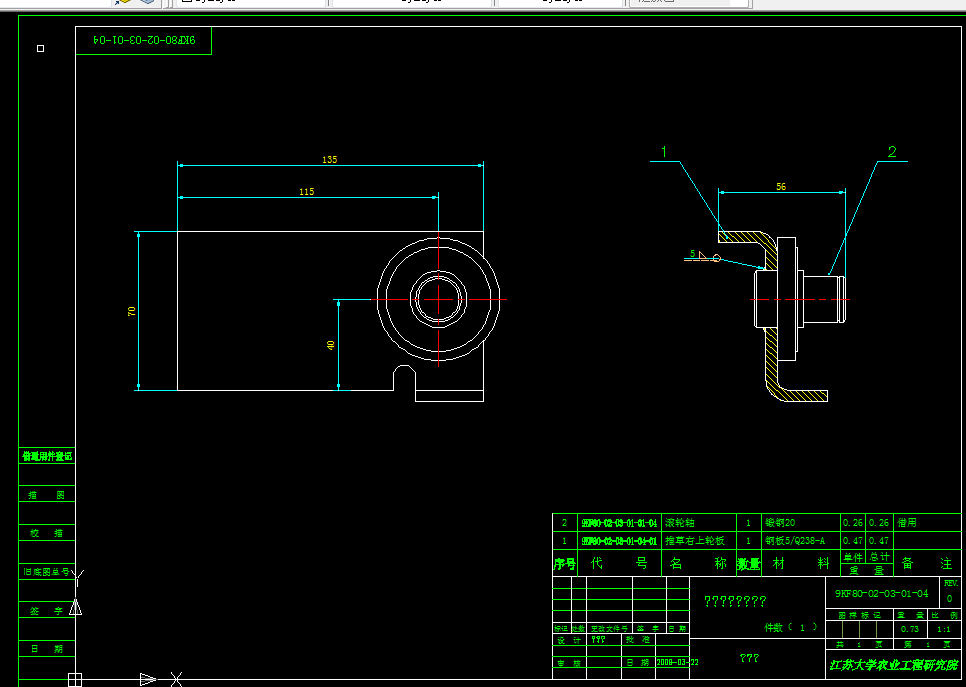Select the REV. label in the title block
Screen dimensions: 966x687
(951, 583)
